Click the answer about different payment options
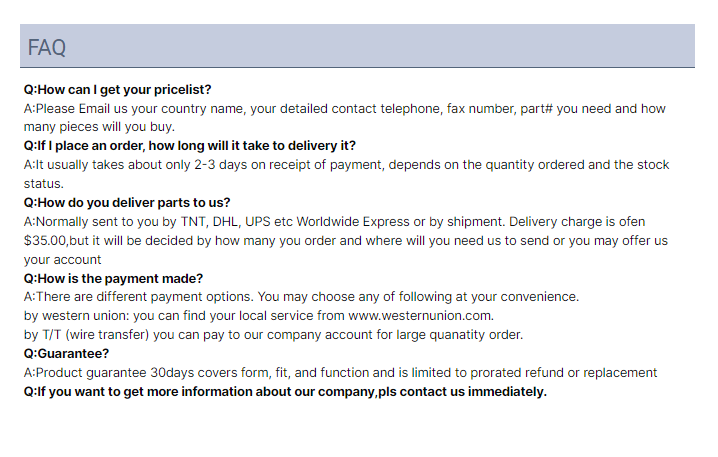The image size is (718, 457). click(x=300, y=297)
